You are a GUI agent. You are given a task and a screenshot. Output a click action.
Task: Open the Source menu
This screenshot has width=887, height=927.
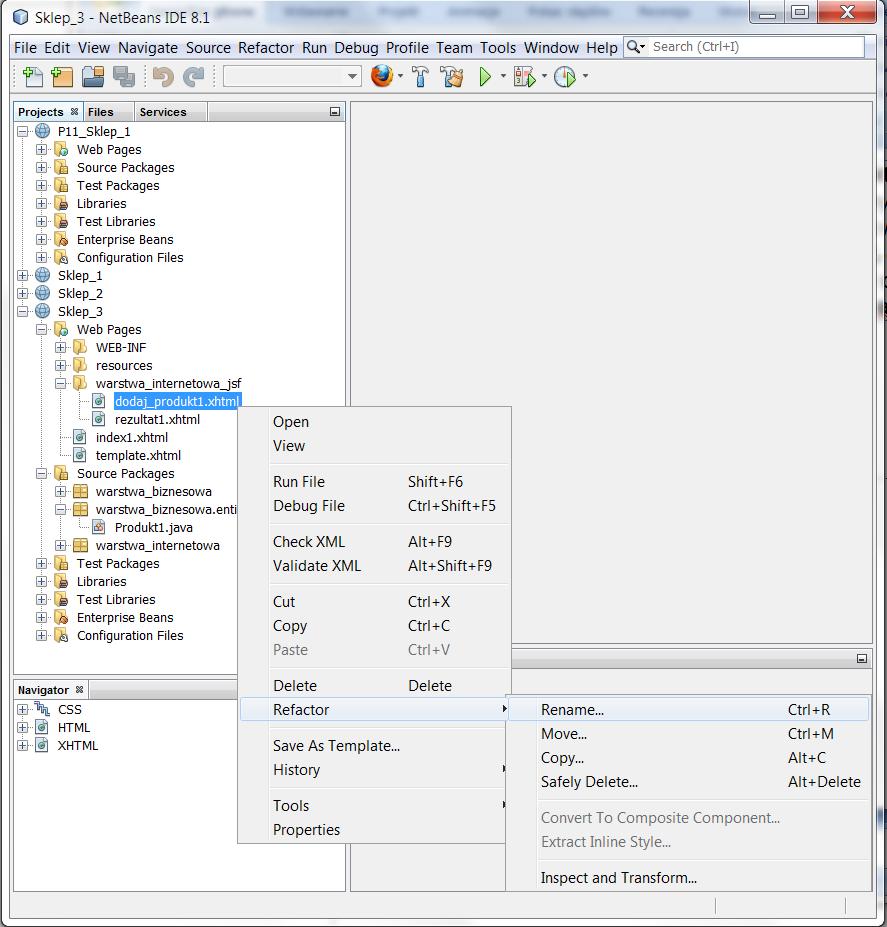click(208, 47)
